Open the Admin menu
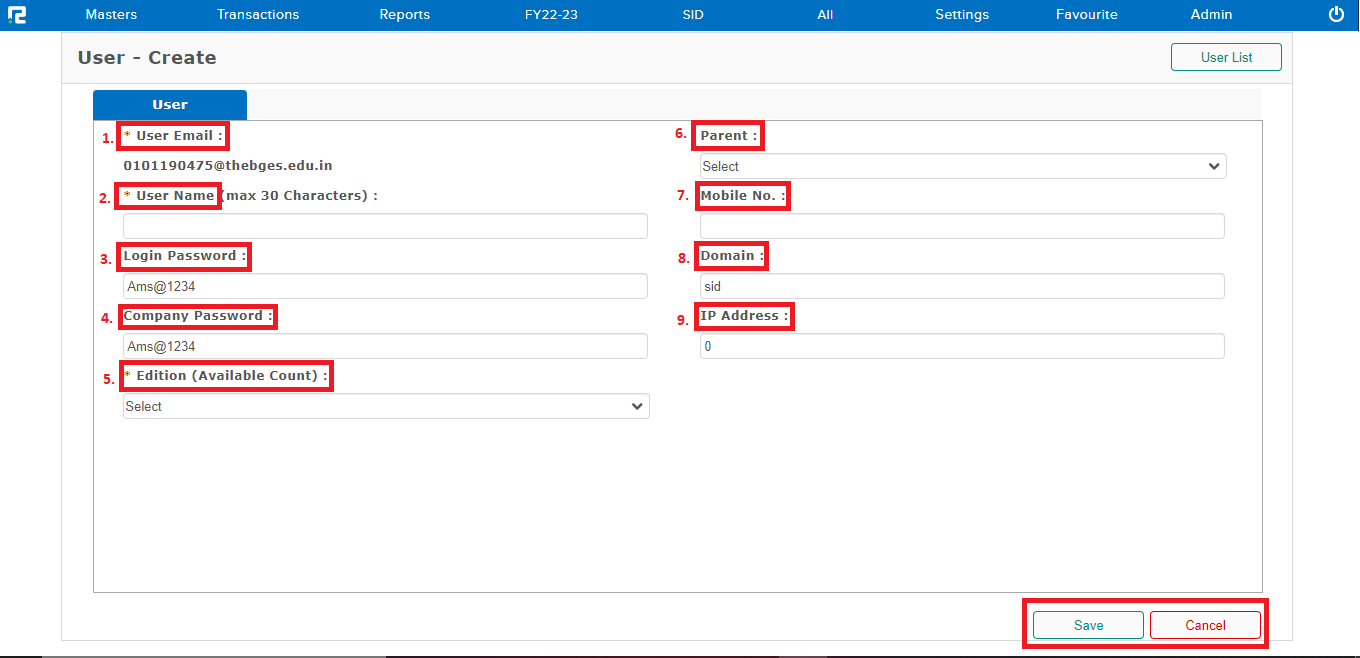 coord(1211,14)
